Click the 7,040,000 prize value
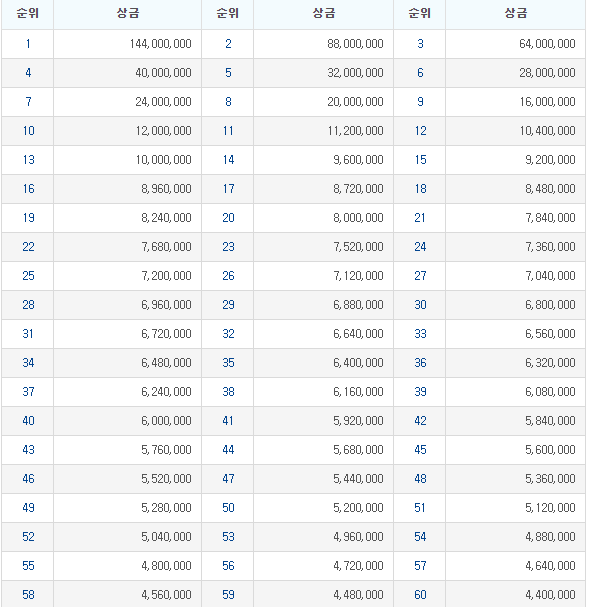This screenshot has width=589, height=607. tap(550, 276)
